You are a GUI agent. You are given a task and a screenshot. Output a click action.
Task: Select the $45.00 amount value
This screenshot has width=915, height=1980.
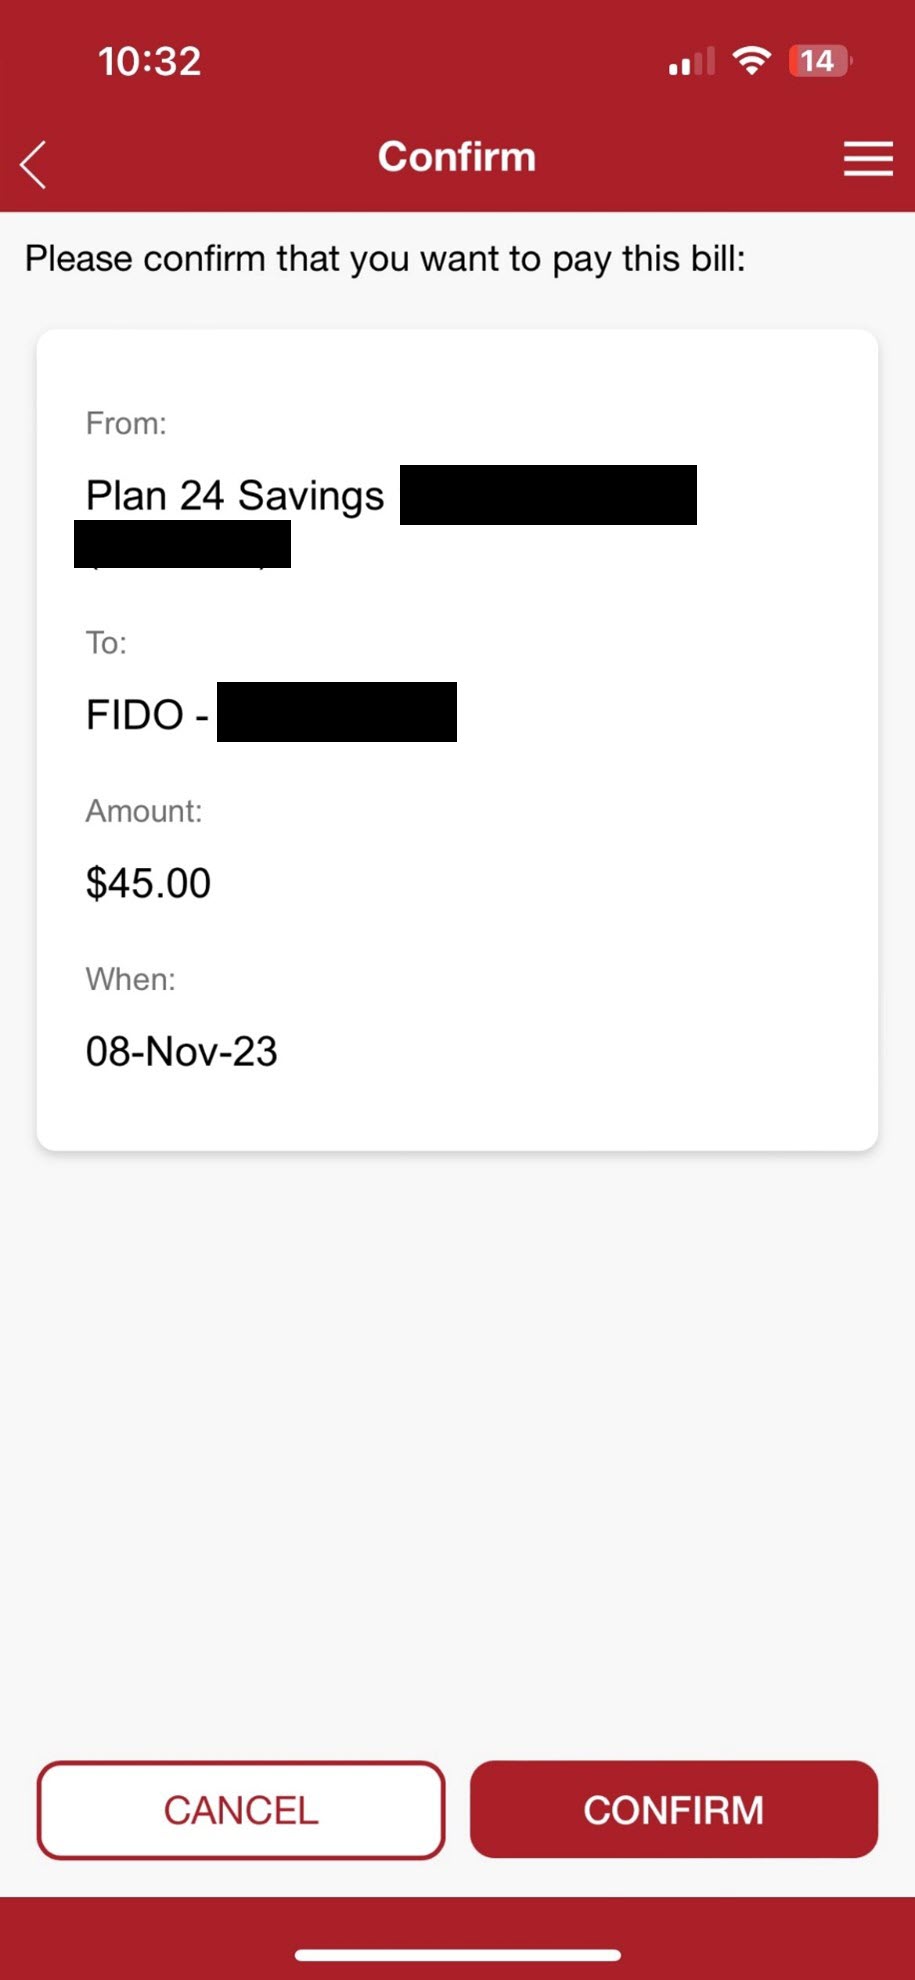coord(147,882)
